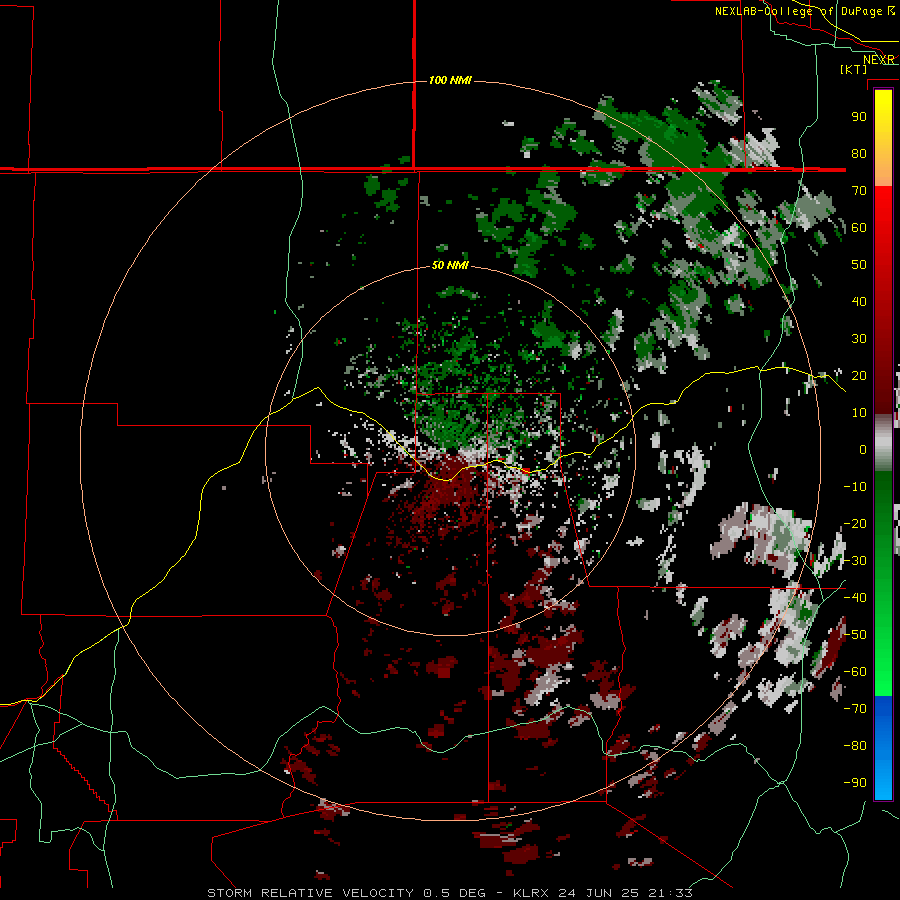Click the 70 value on the velocity scale
Viewport: 900px width, 900px height.
(x=859, y=191)
